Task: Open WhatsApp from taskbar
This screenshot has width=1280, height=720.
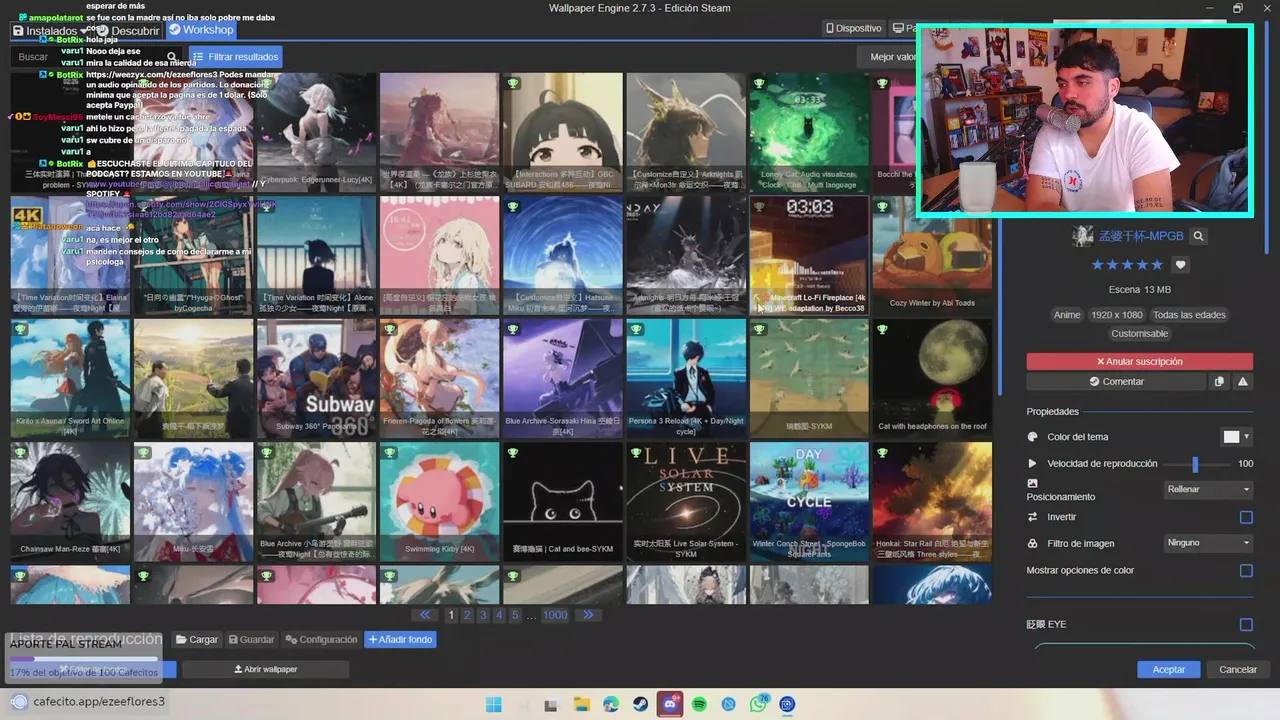Action: (758, 704)
